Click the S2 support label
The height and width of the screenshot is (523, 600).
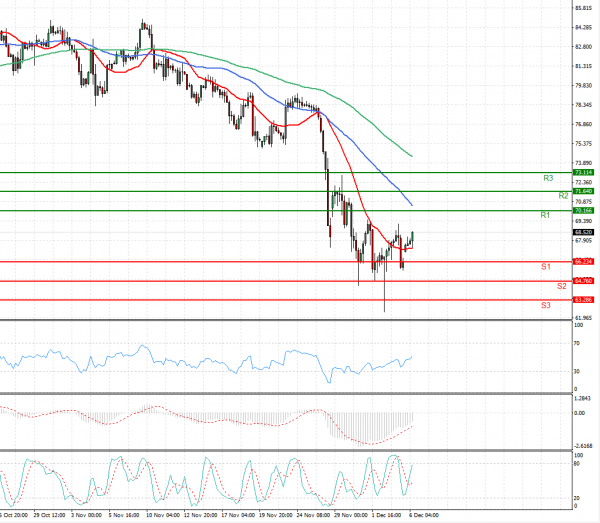(x=562, y=286)
